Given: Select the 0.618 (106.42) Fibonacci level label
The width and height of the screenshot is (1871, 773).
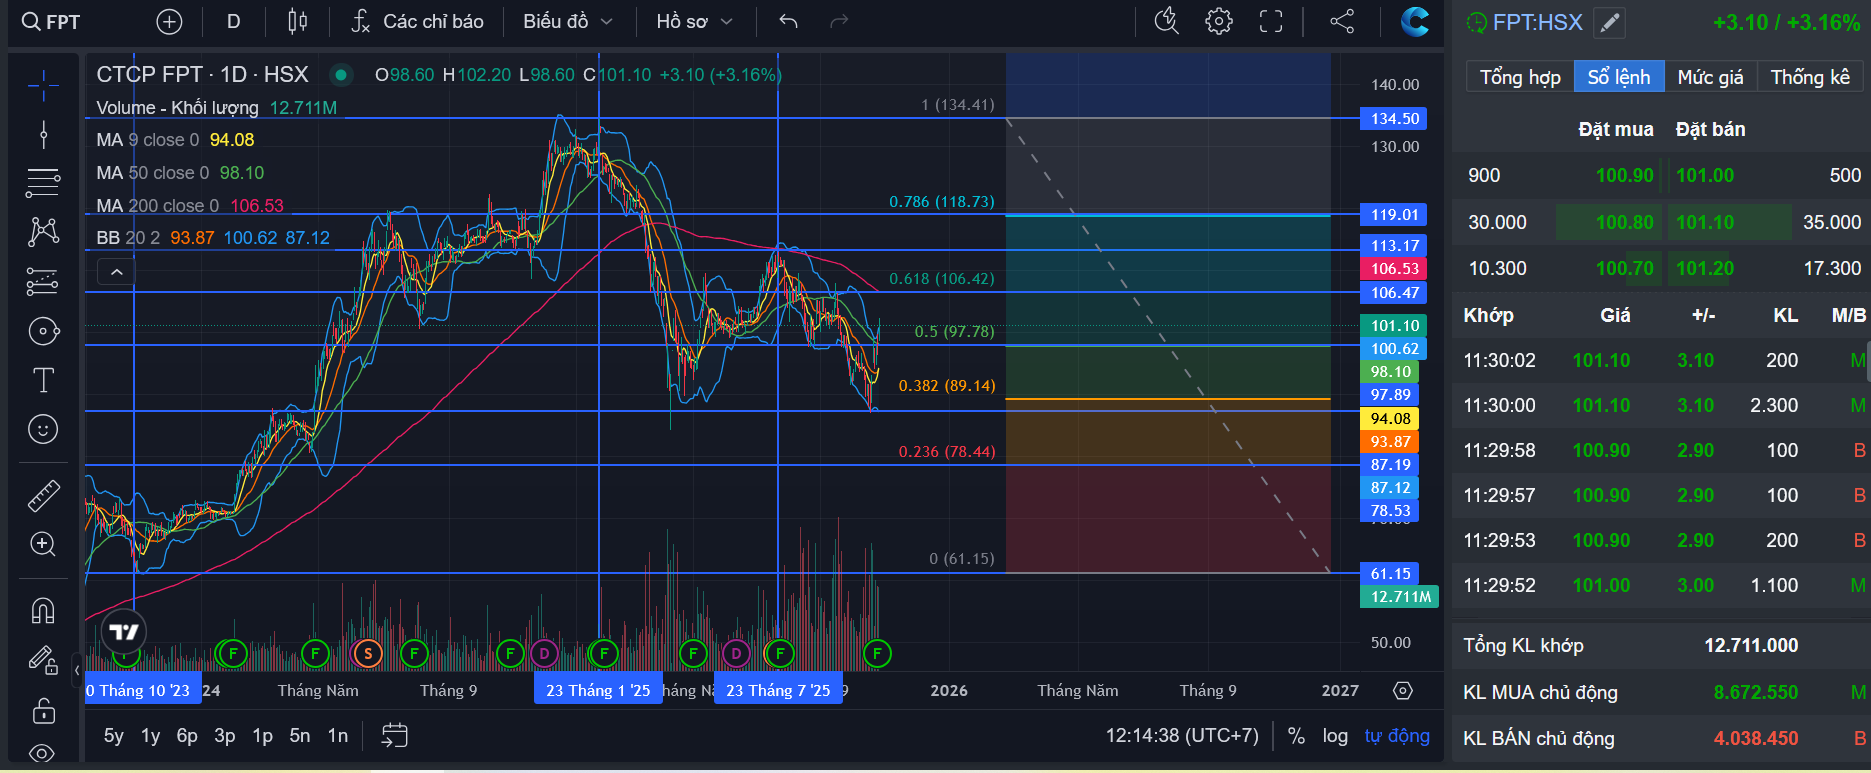Looking at the screenshot, I should tap(942, 279).
